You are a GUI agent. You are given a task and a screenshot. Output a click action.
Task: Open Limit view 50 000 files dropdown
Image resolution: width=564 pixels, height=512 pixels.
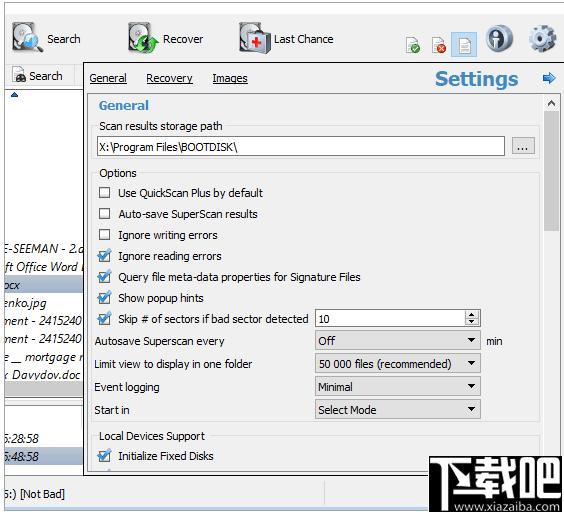(397, 363)
